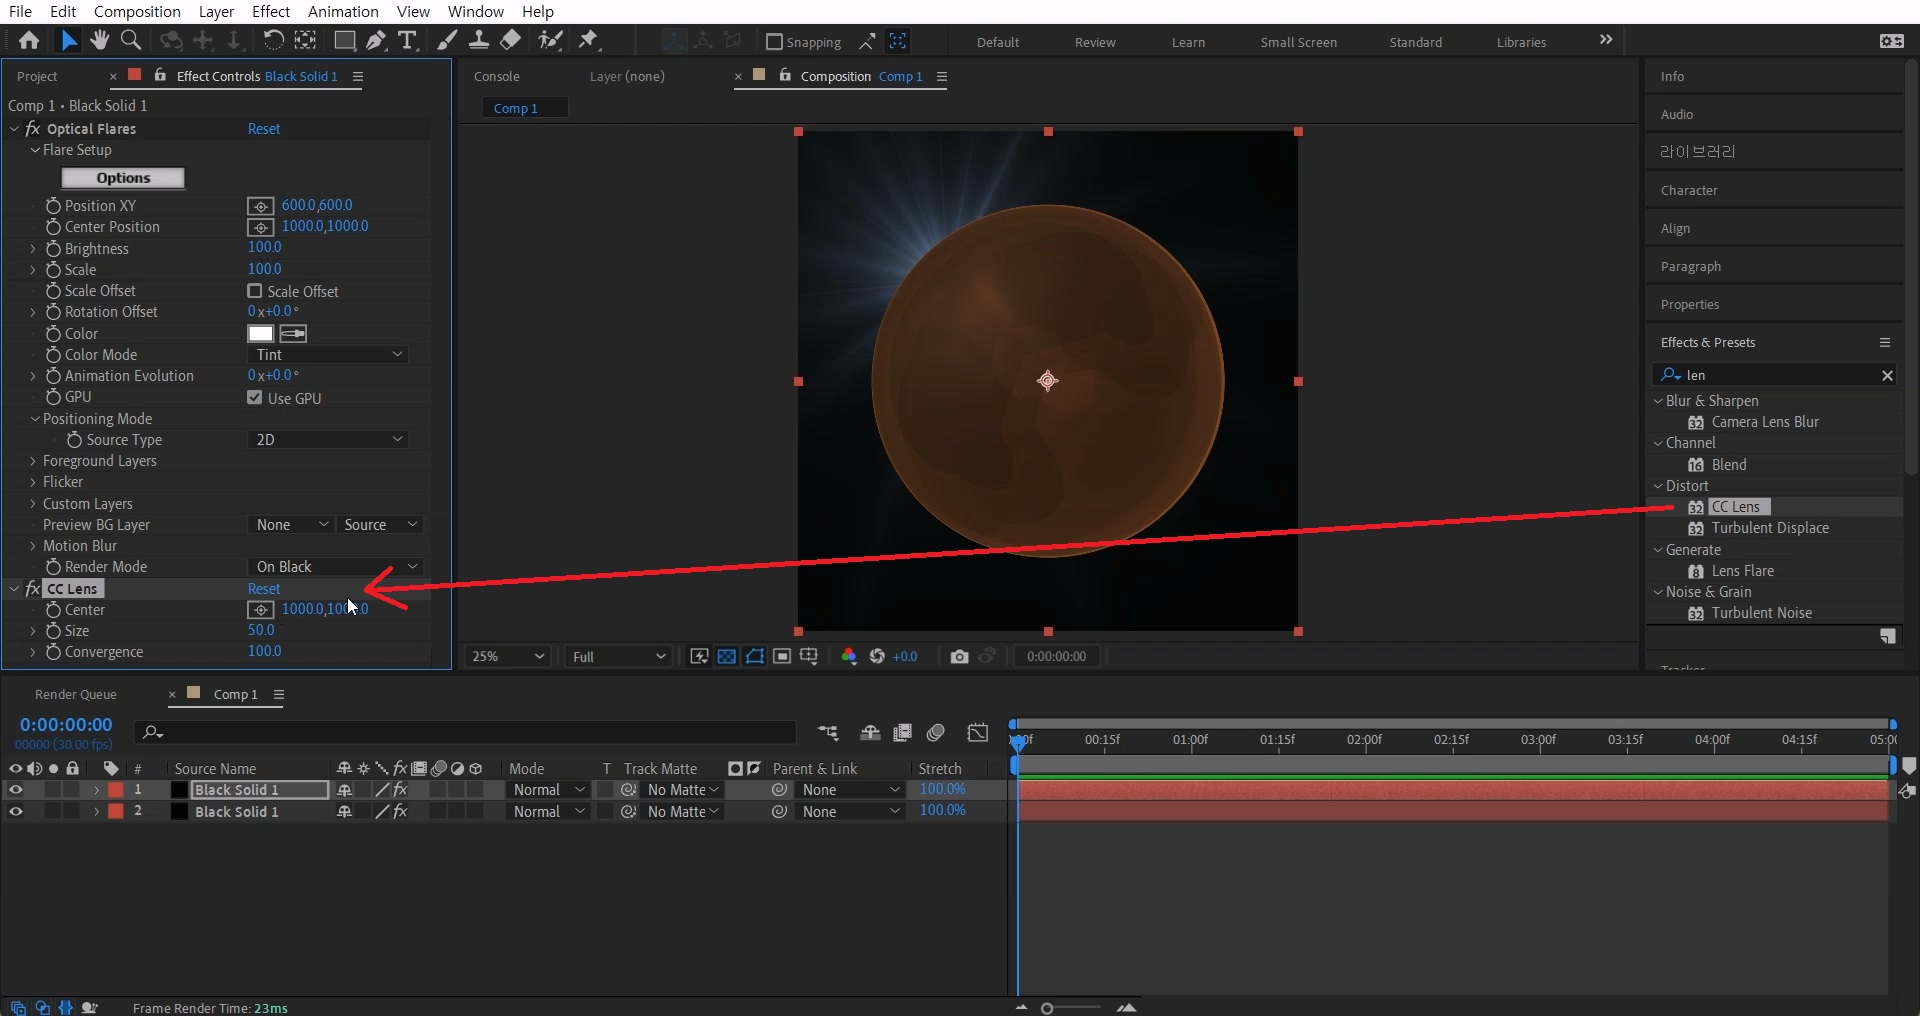This screenshot has height=1016, width=1920.
Task: Enable the Scale Offset checkbox
Action: click(x=255, y=291)
